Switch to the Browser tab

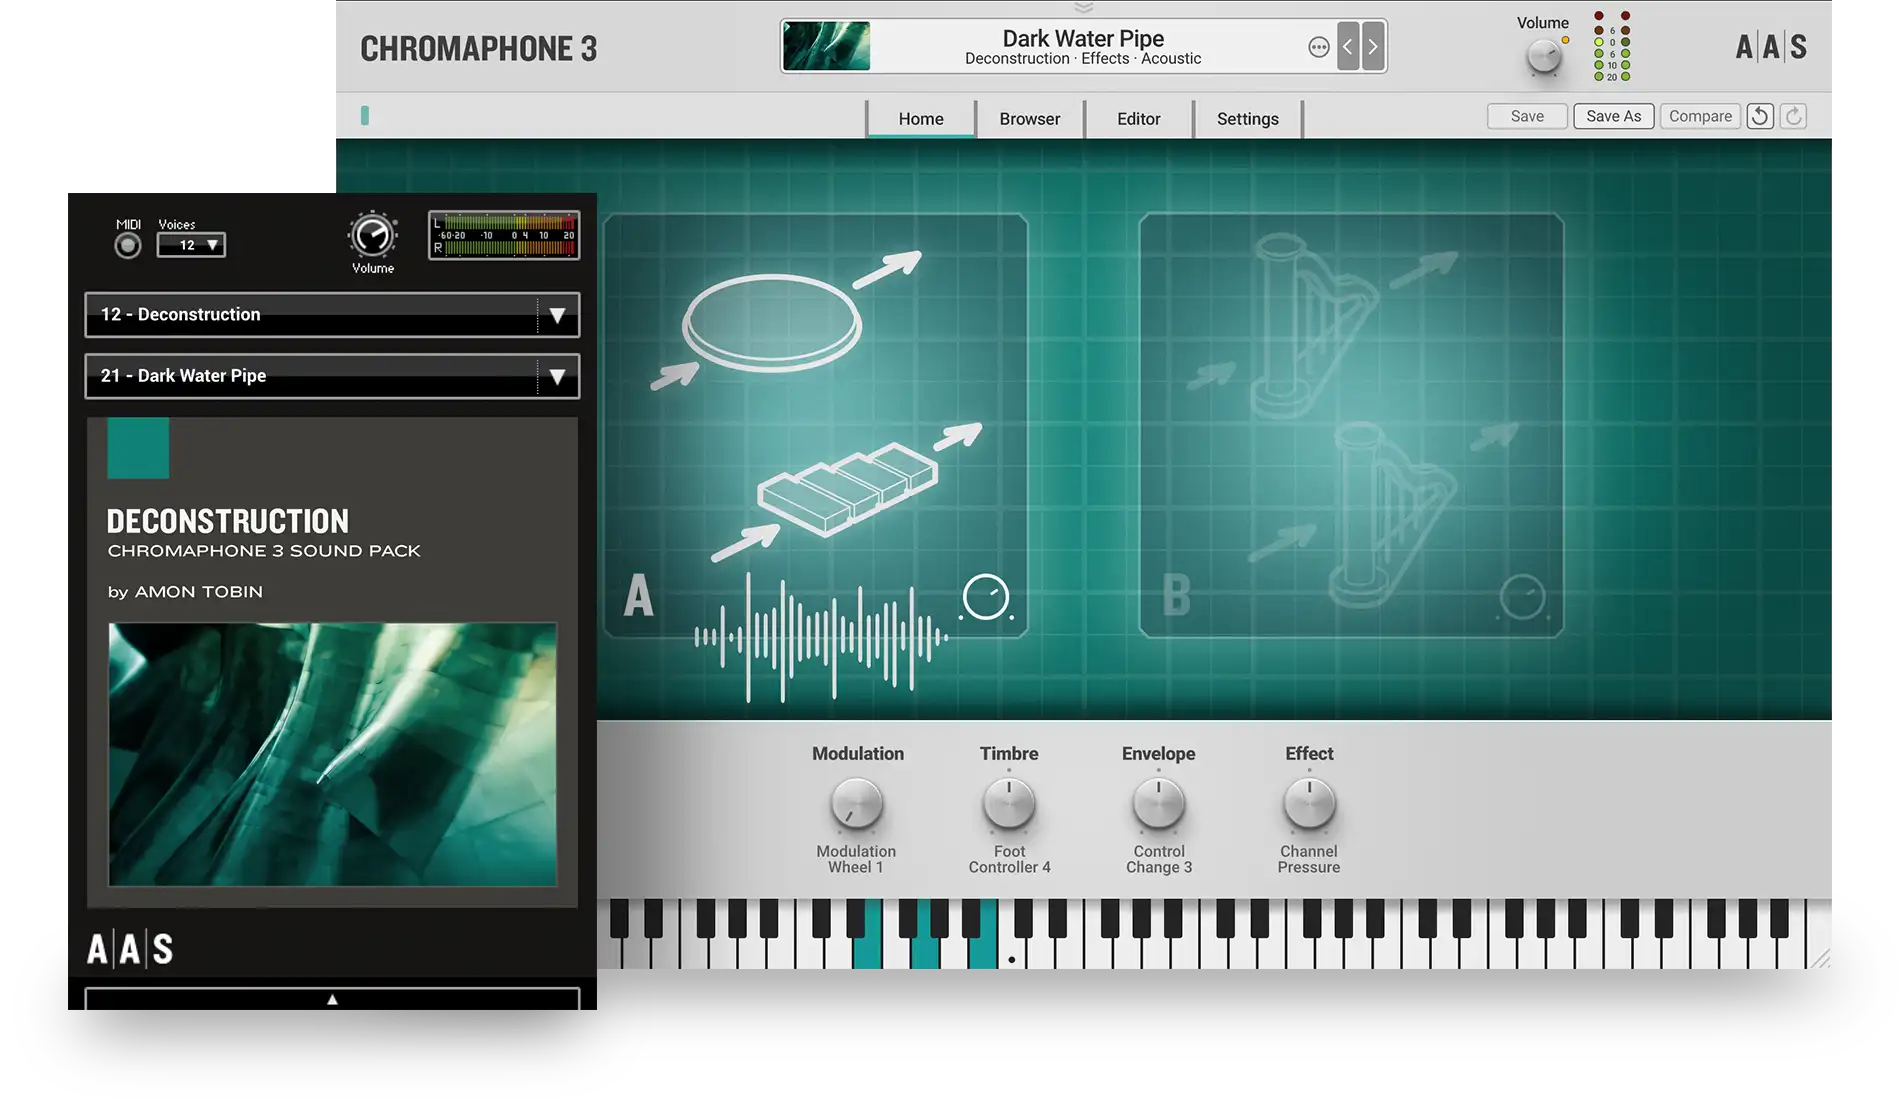tap(1029, 119)
